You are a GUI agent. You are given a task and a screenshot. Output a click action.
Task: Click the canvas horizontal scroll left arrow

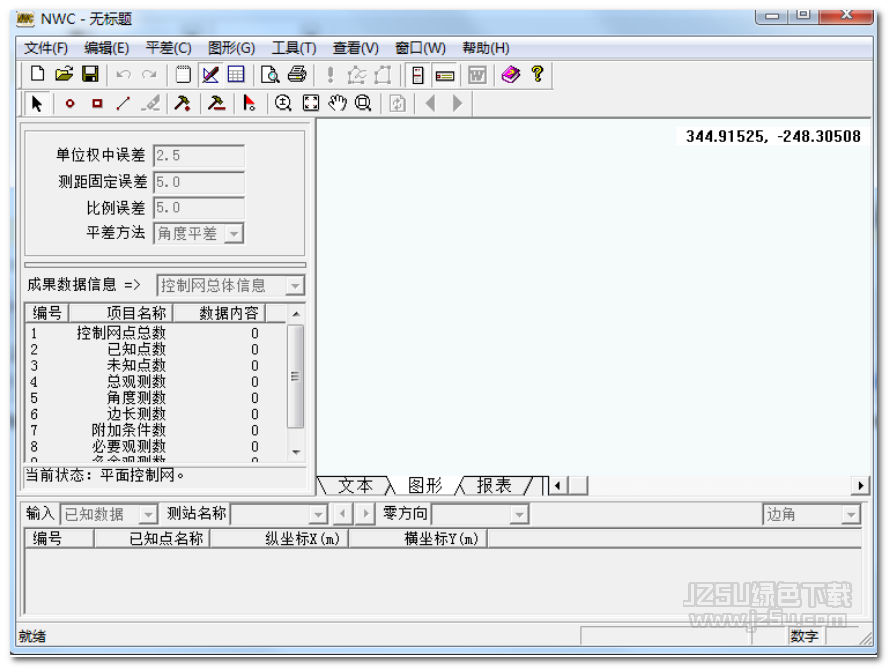pos(558,485)
